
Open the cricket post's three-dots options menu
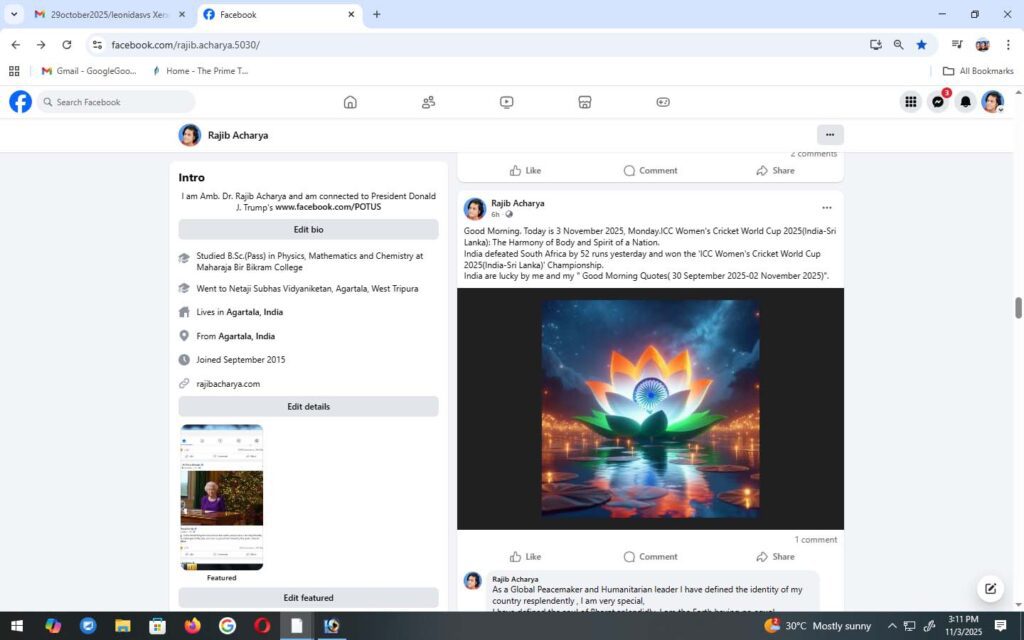coord(826,208)
